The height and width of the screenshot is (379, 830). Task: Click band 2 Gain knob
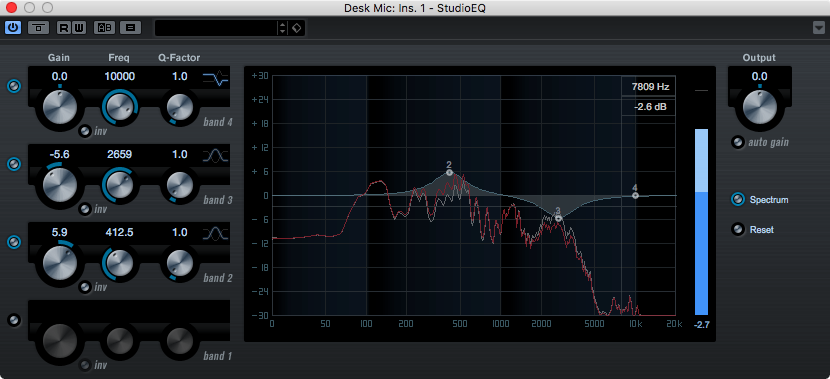(59, 263)
